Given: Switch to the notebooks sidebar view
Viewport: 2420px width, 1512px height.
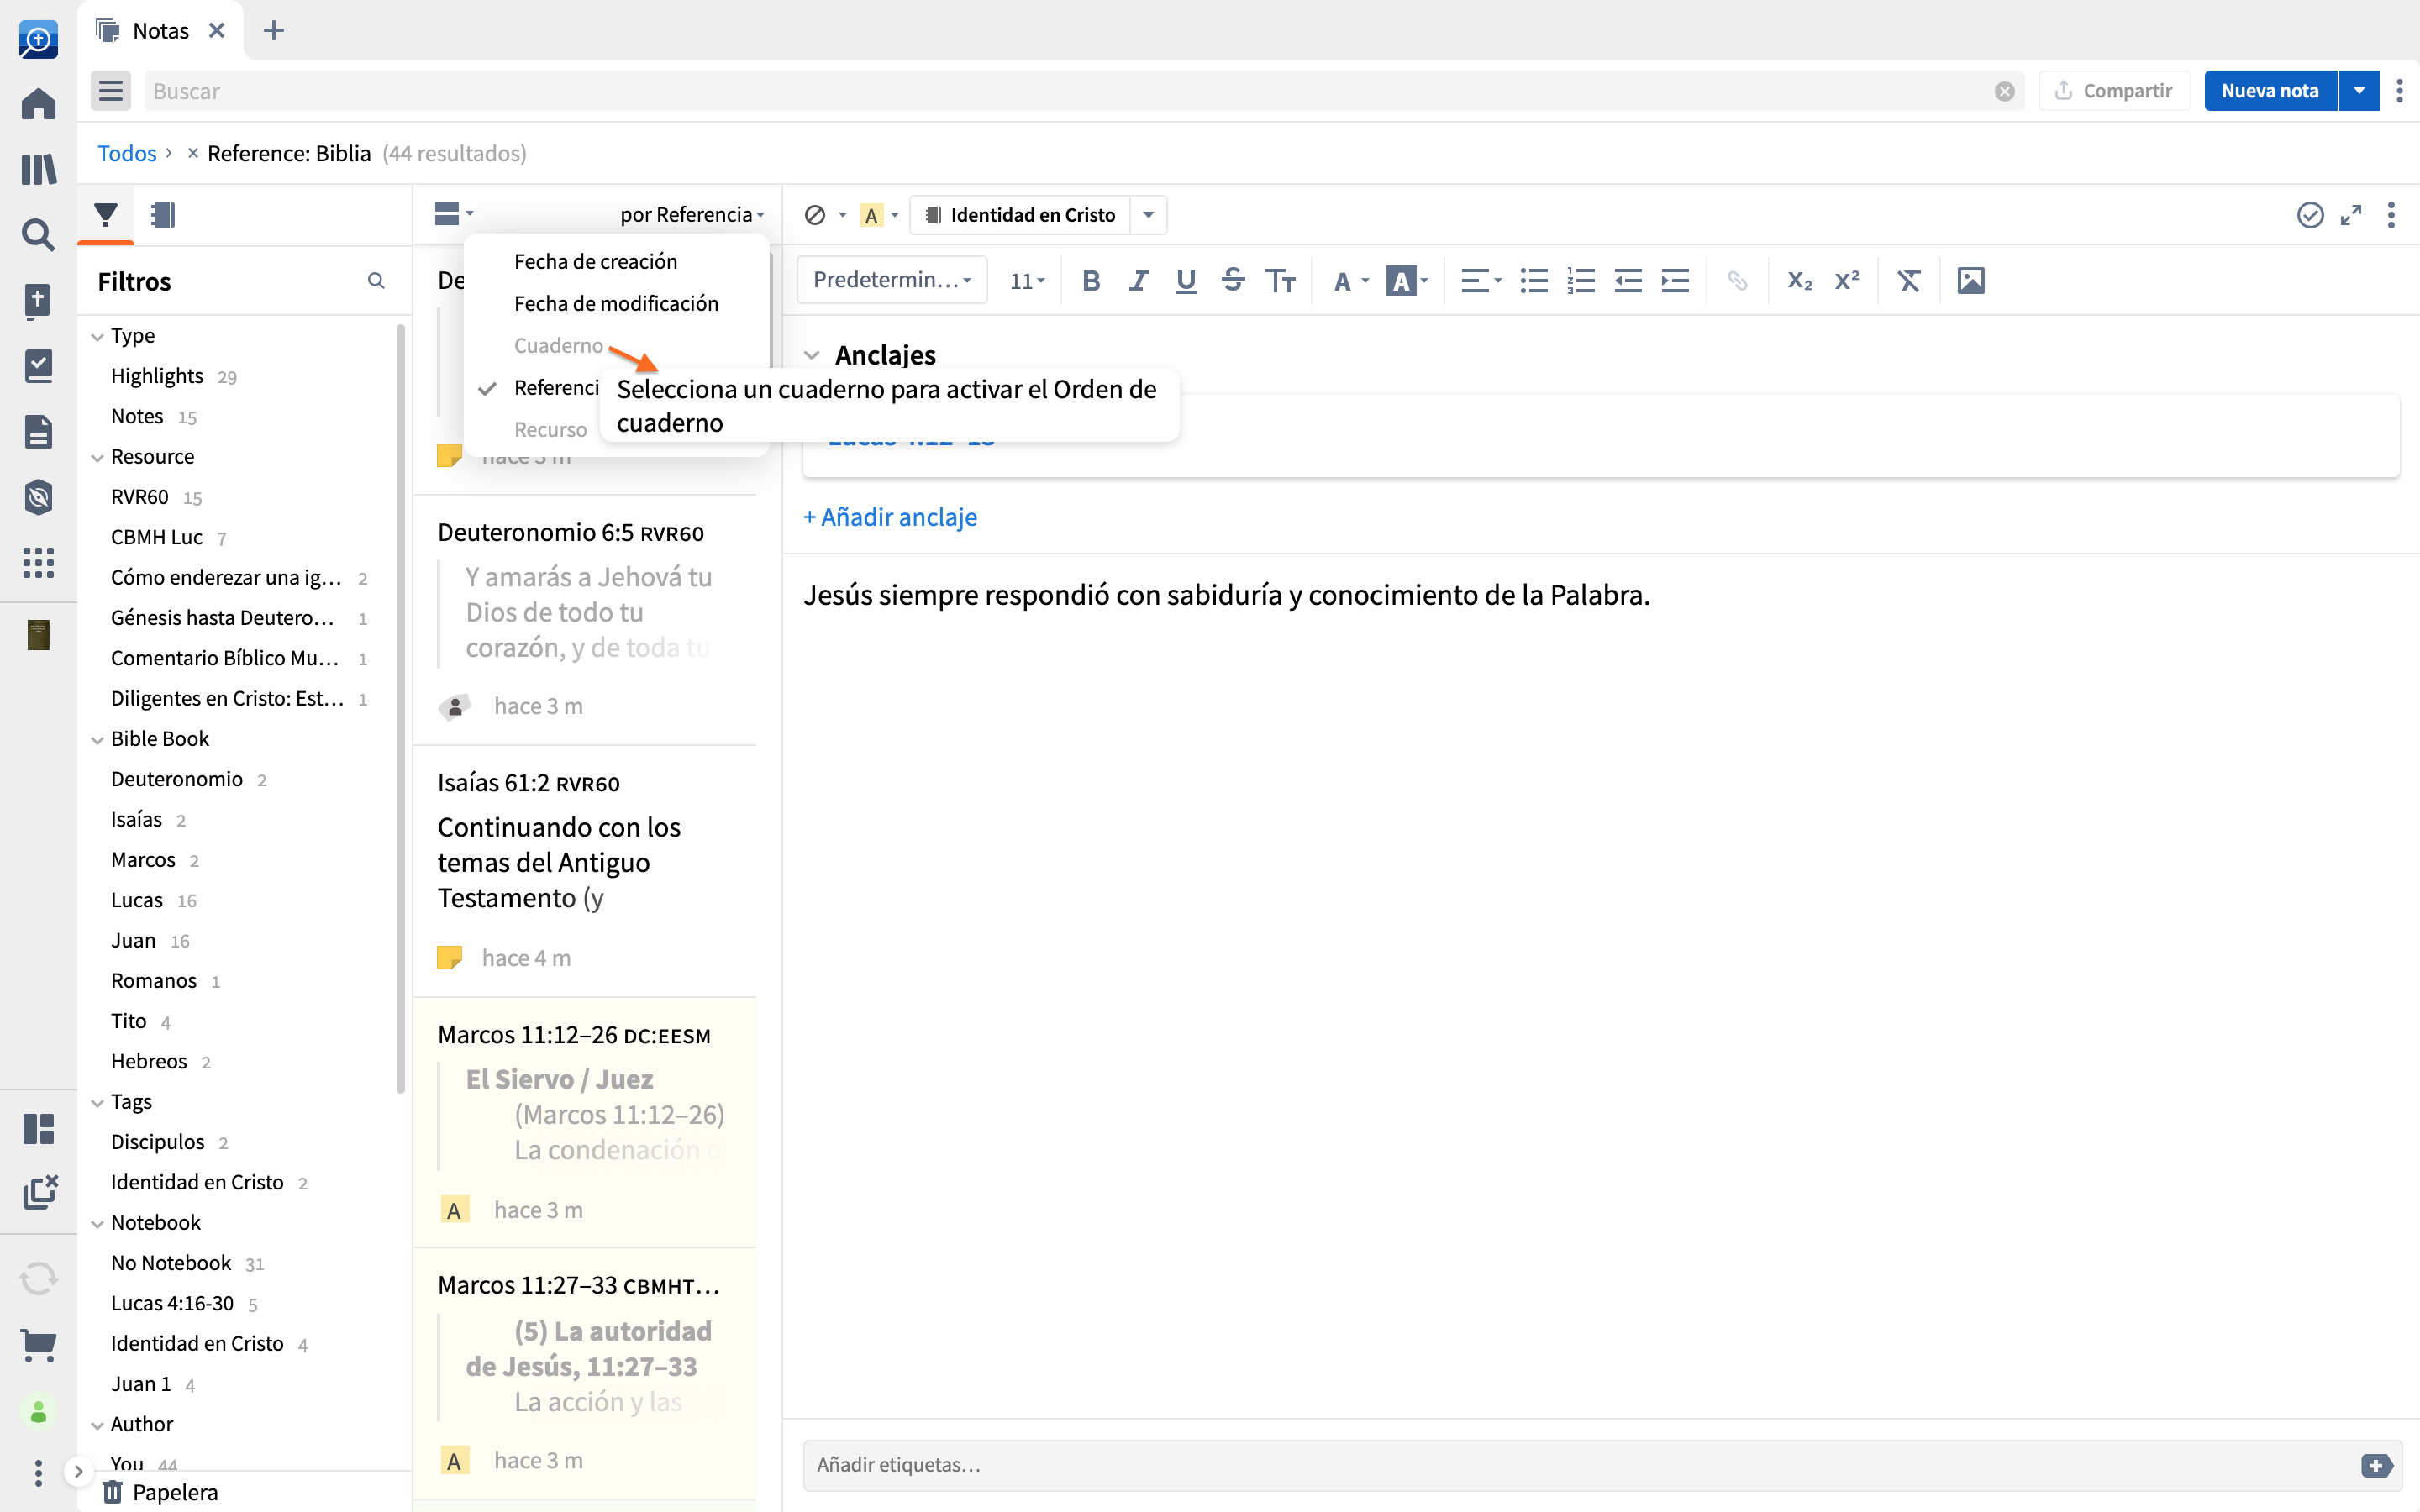Looking at the screenshot, I should [163, 215].
